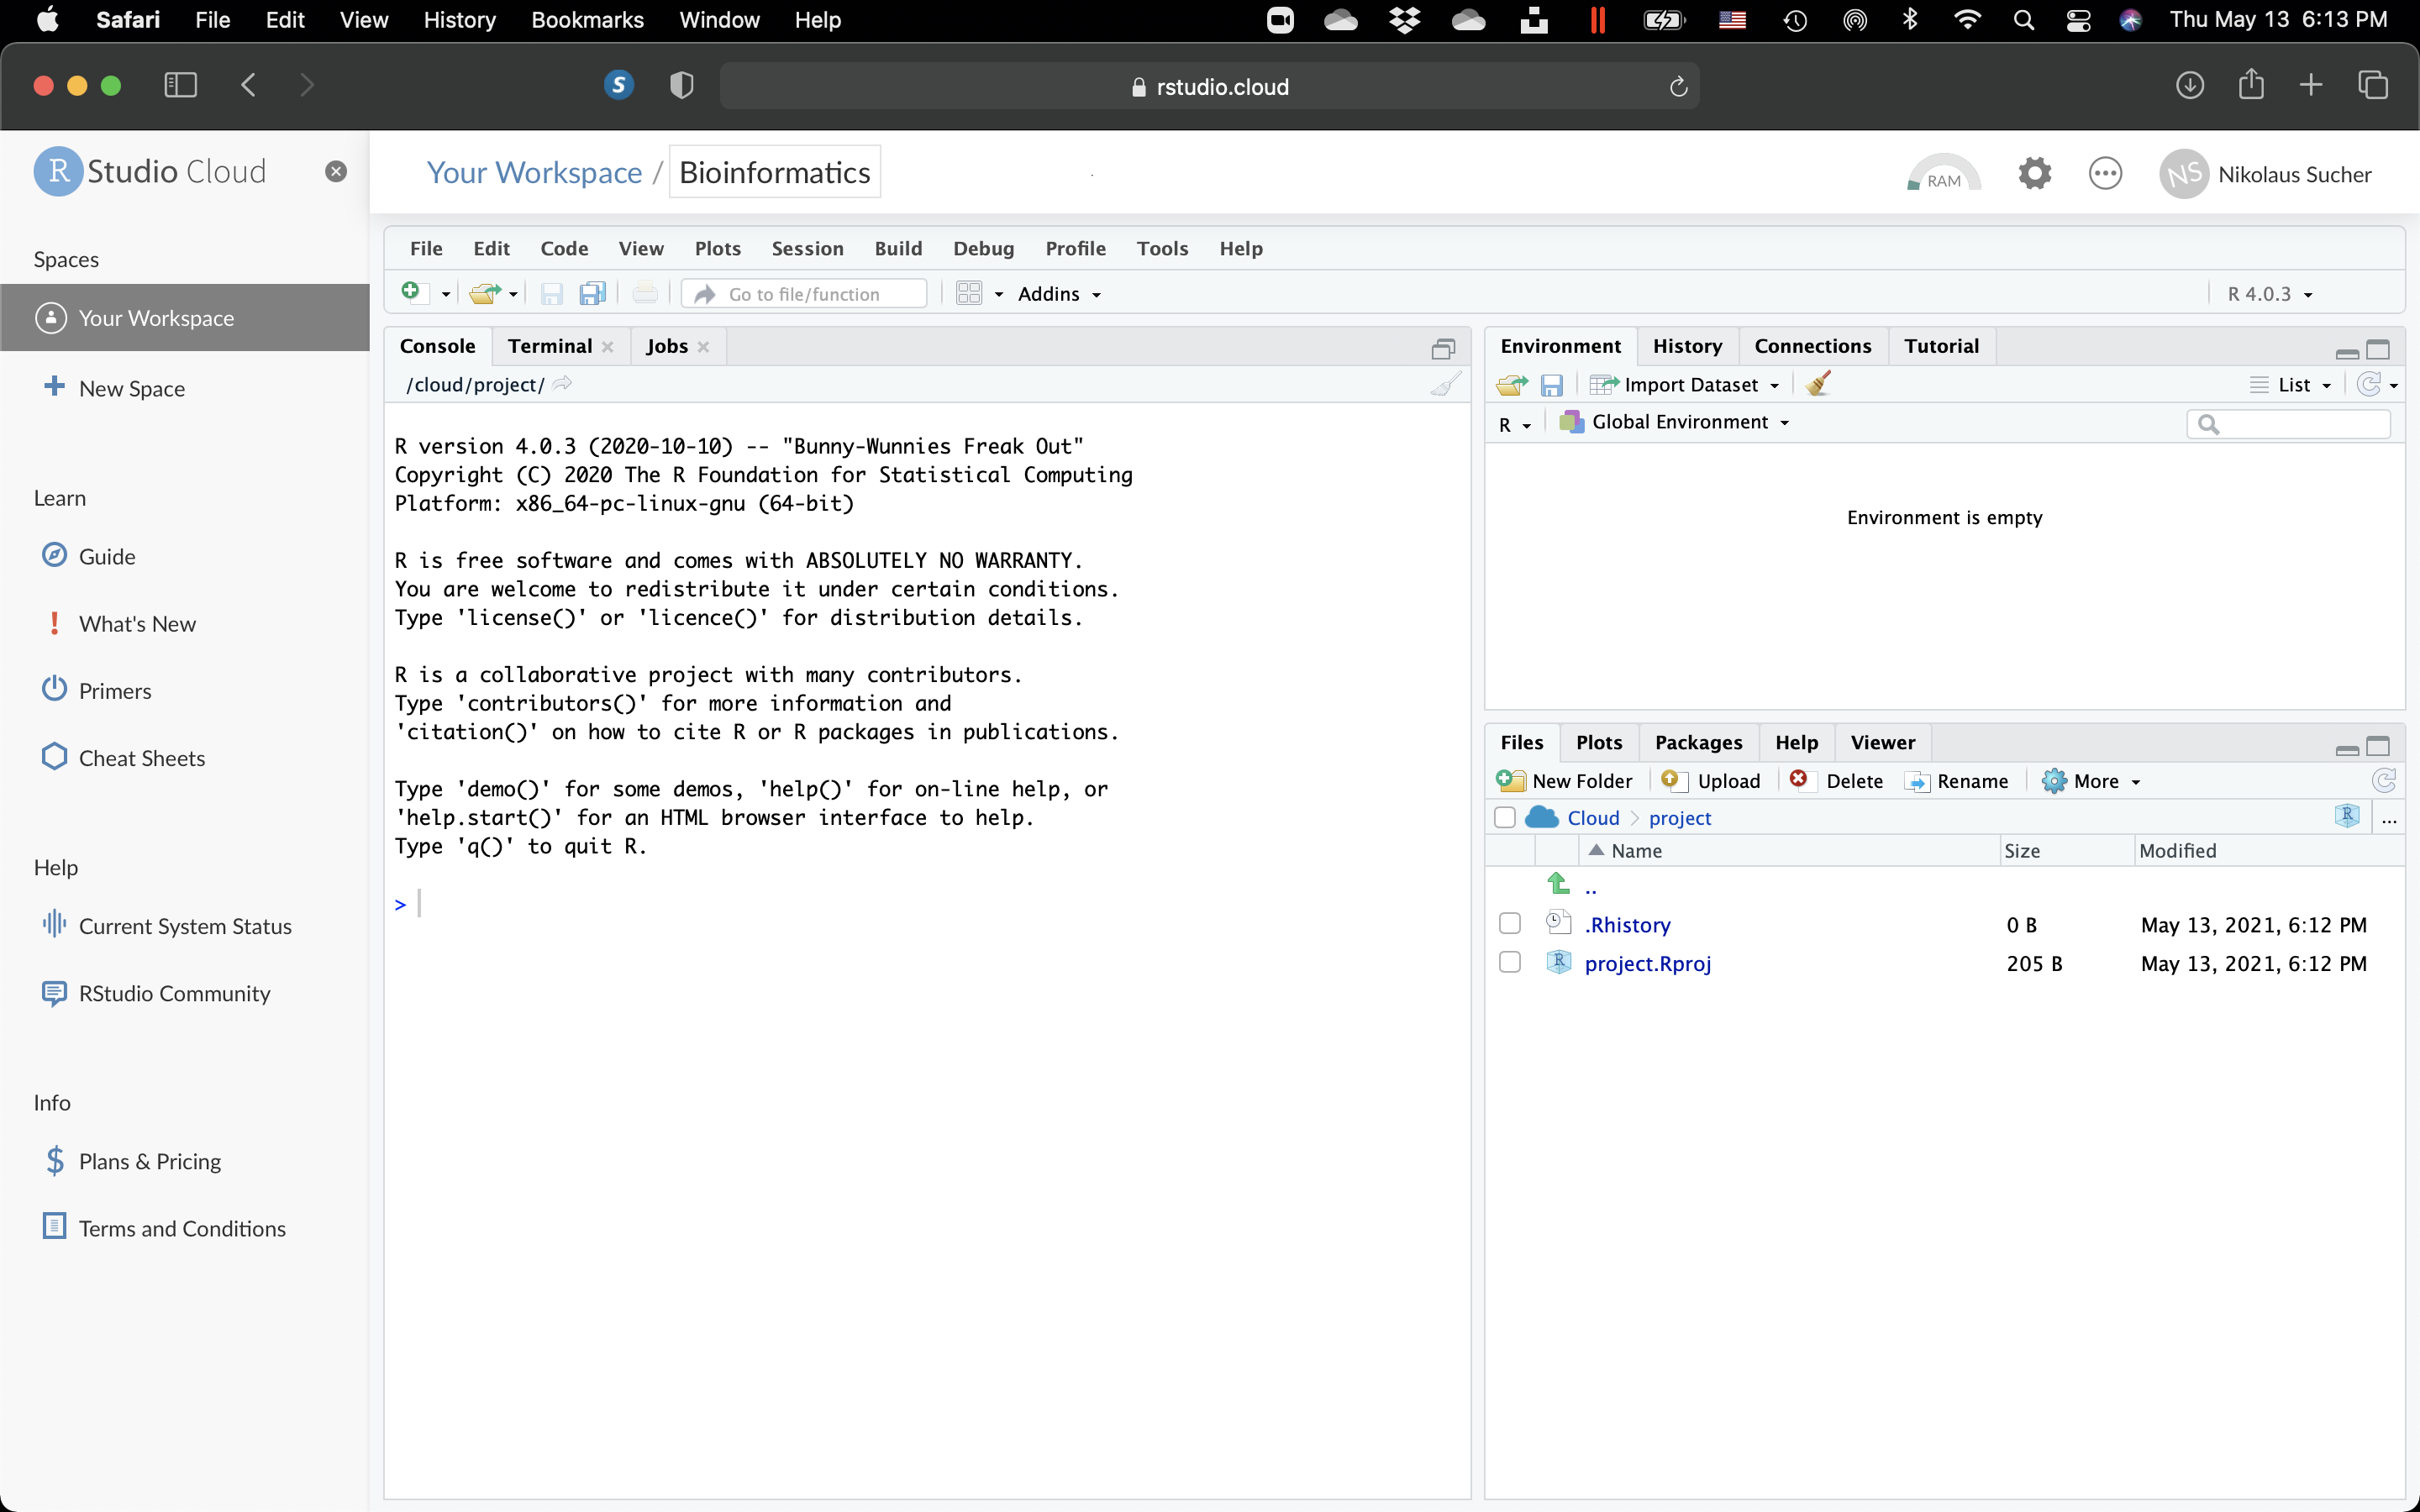
Task: Click the load workspace folder icon in Environment
Action: [x=1511, y=385]
